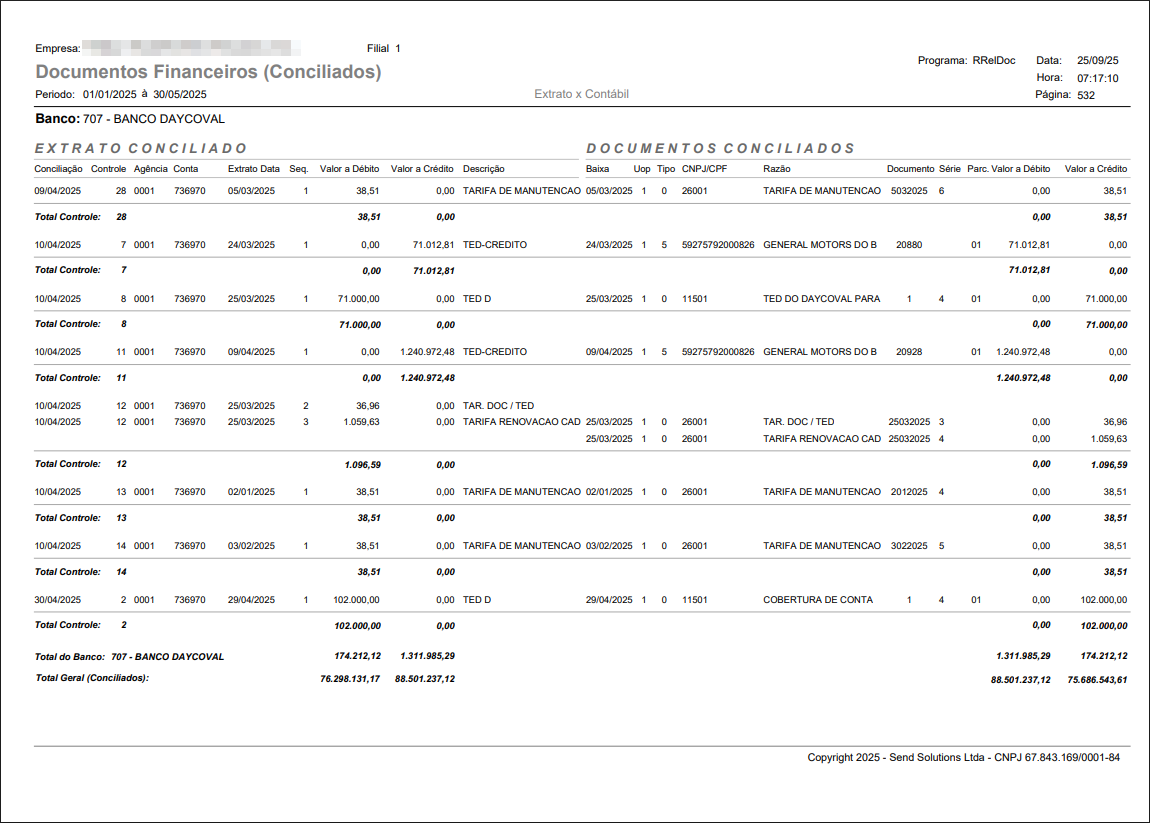1150x823 pixels.
Task: Click the Banco 707 - BANCO DAYCOVAL heading
Action: click(x=130, y=119)
